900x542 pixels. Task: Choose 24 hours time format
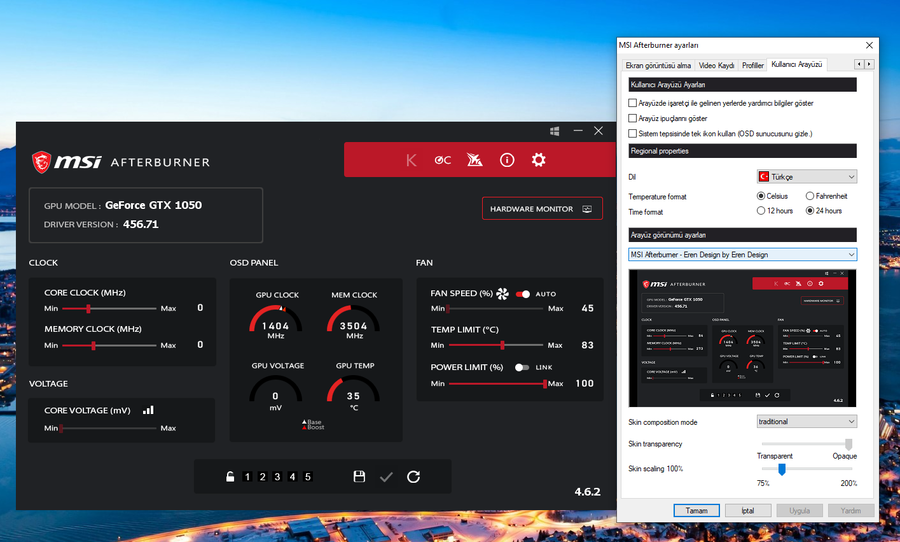click(x=809, y=211)
